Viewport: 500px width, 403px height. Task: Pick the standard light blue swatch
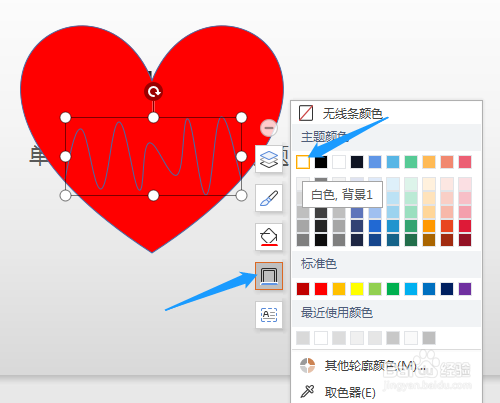411,289
